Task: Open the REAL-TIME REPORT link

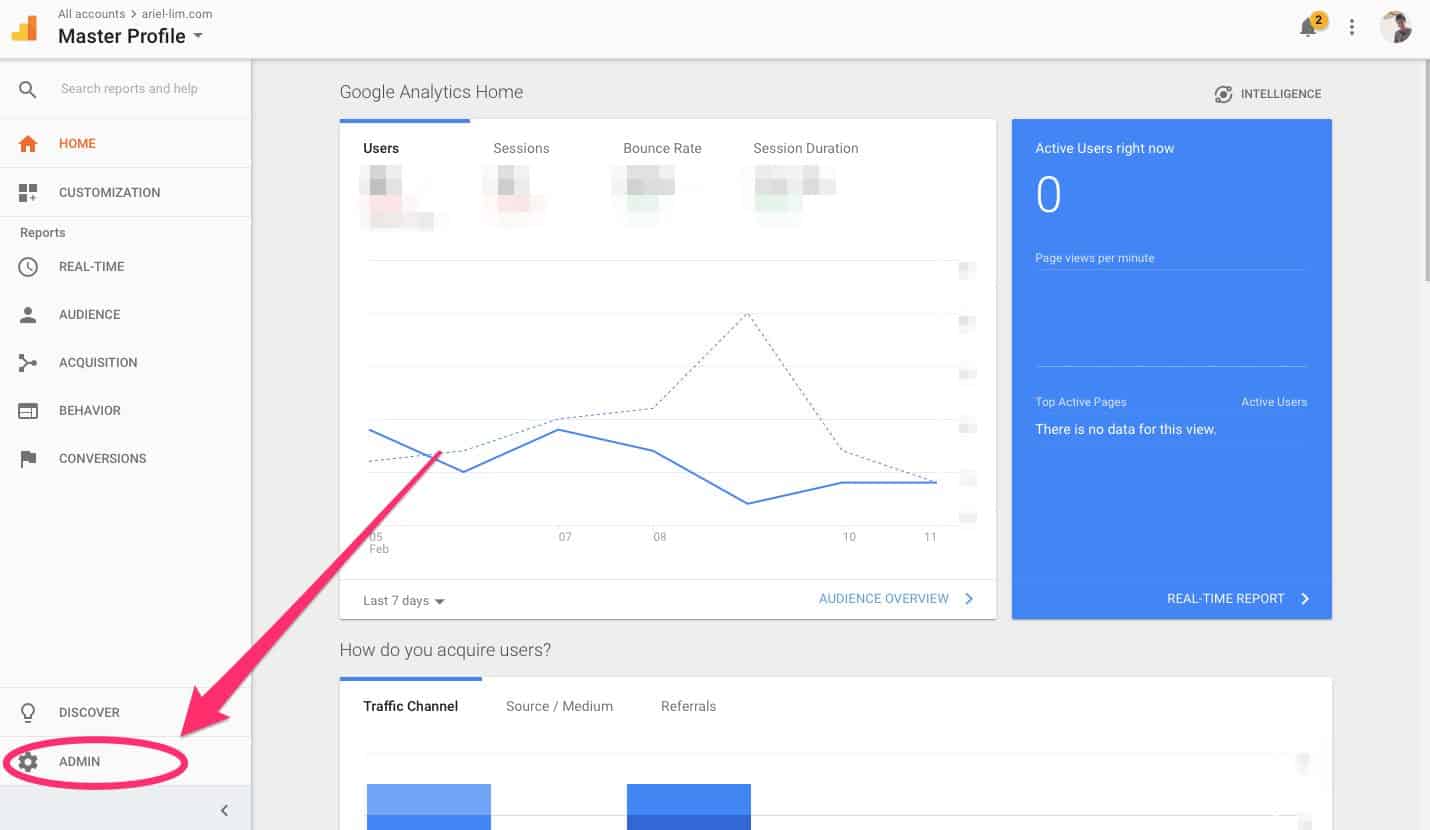Action: click(x=1225, y=599)
